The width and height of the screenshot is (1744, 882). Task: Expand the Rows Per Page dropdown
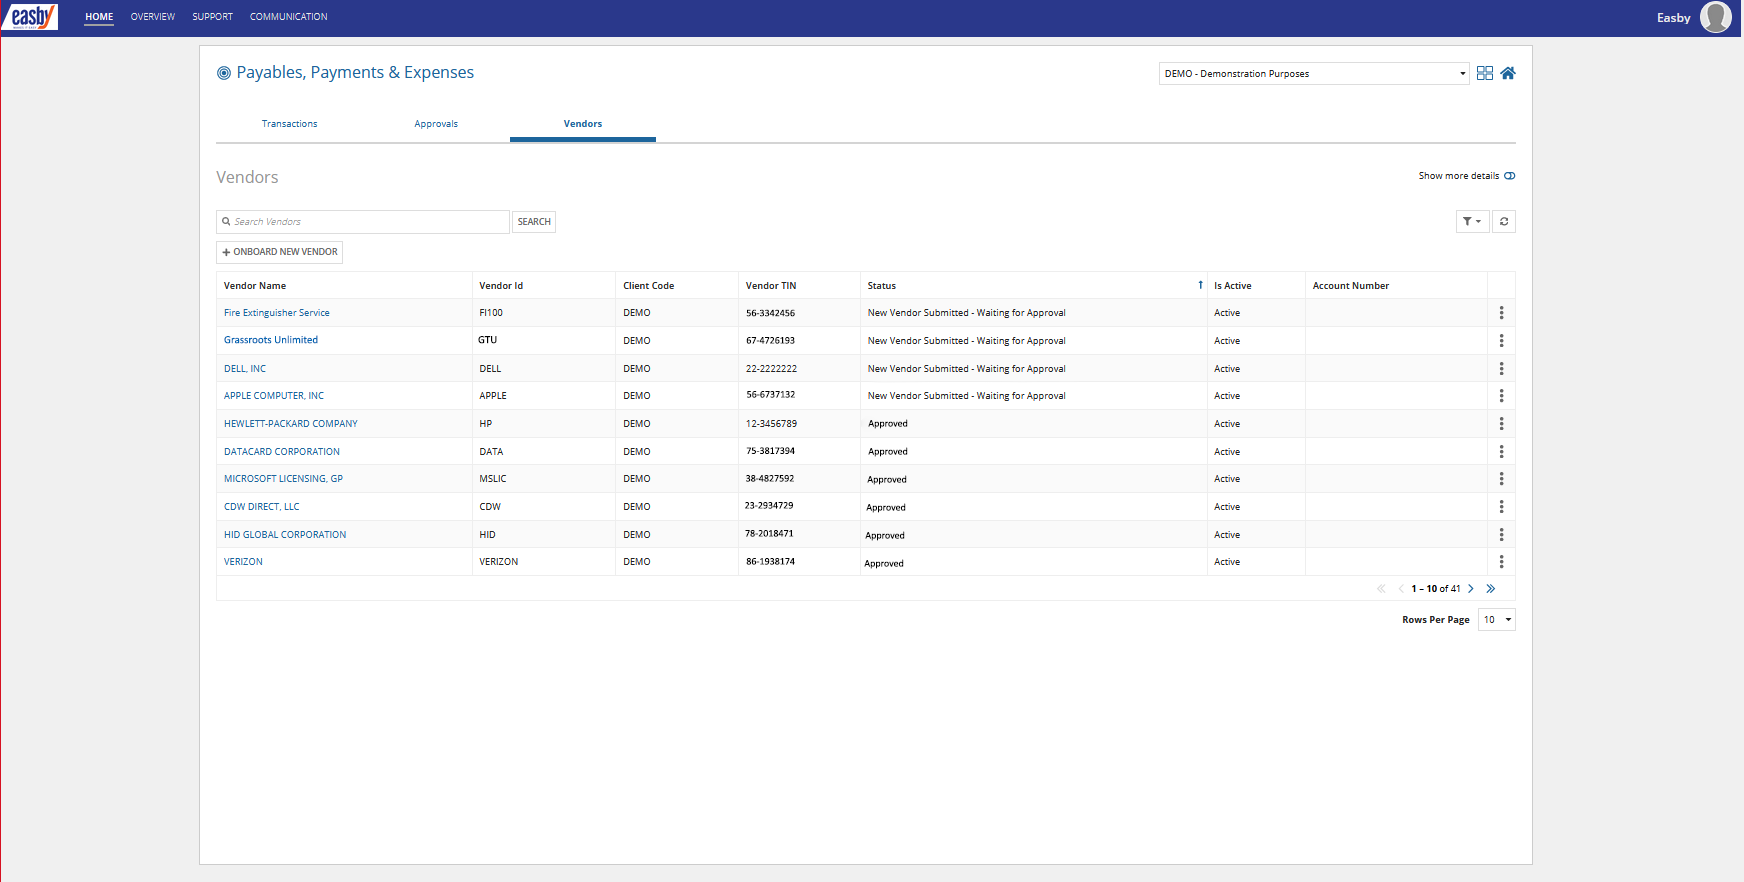(x=1497, y=620)
